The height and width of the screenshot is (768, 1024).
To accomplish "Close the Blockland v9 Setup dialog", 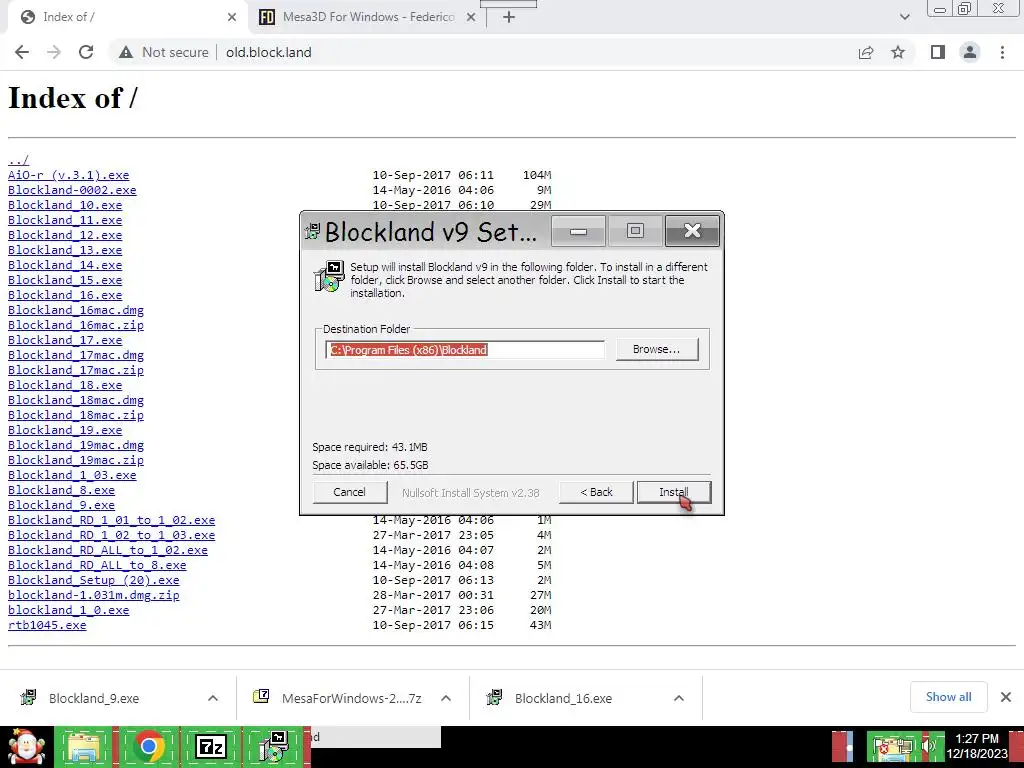I will (x=692, y=231).
